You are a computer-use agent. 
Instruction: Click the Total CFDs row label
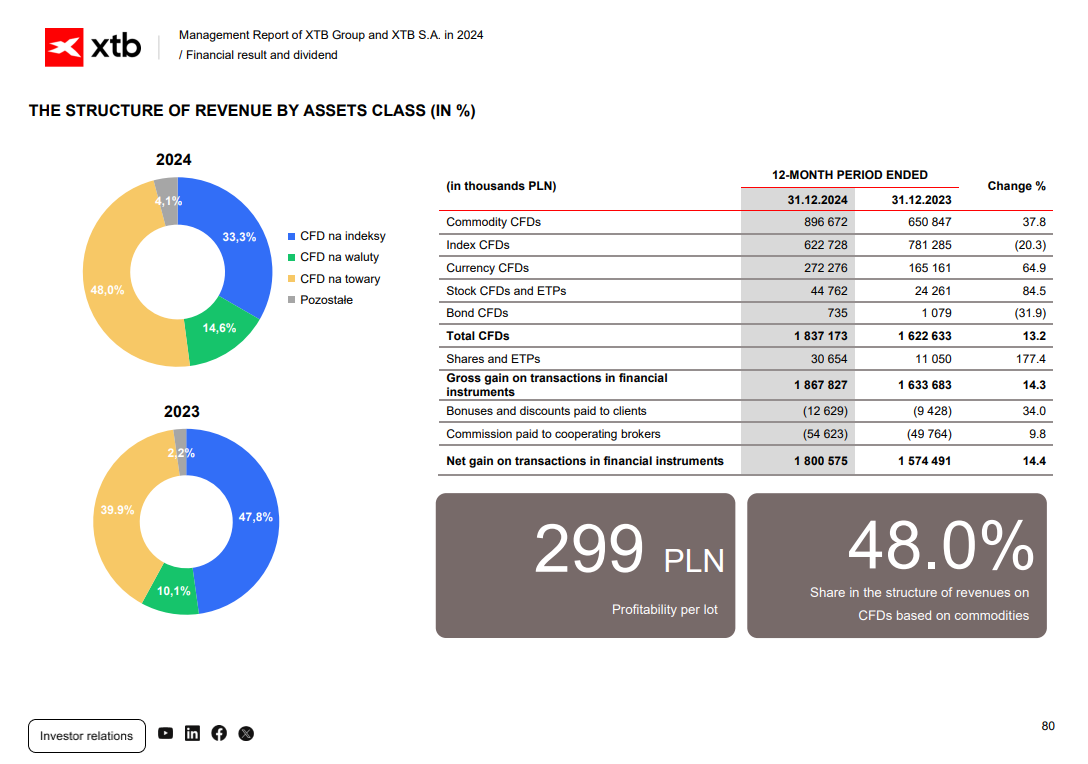(x=477, y=336)
